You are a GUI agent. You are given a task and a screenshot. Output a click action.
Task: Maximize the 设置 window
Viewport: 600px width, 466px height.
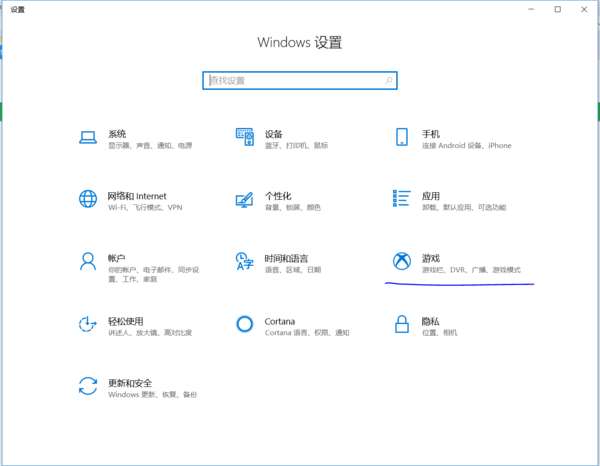[x=558, y=9]
